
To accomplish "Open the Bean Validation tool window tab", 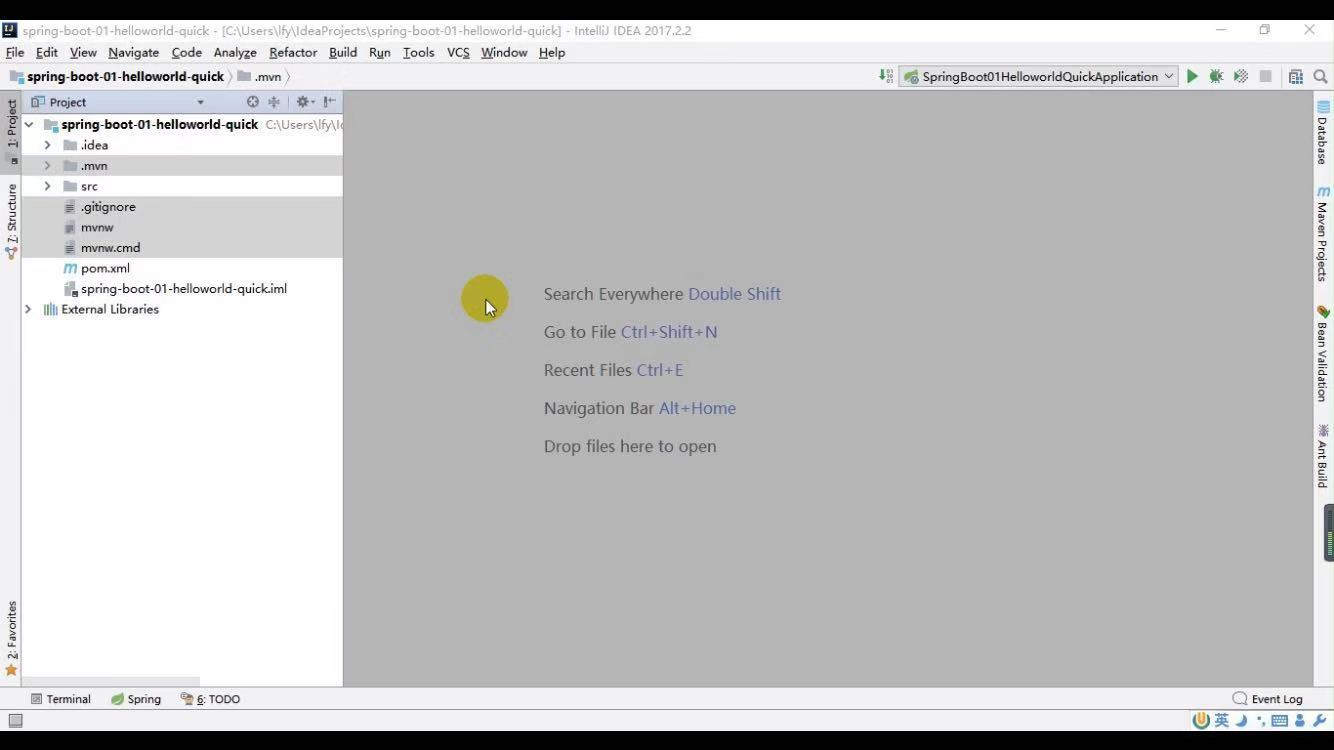I will click(x=1323, y=354).
